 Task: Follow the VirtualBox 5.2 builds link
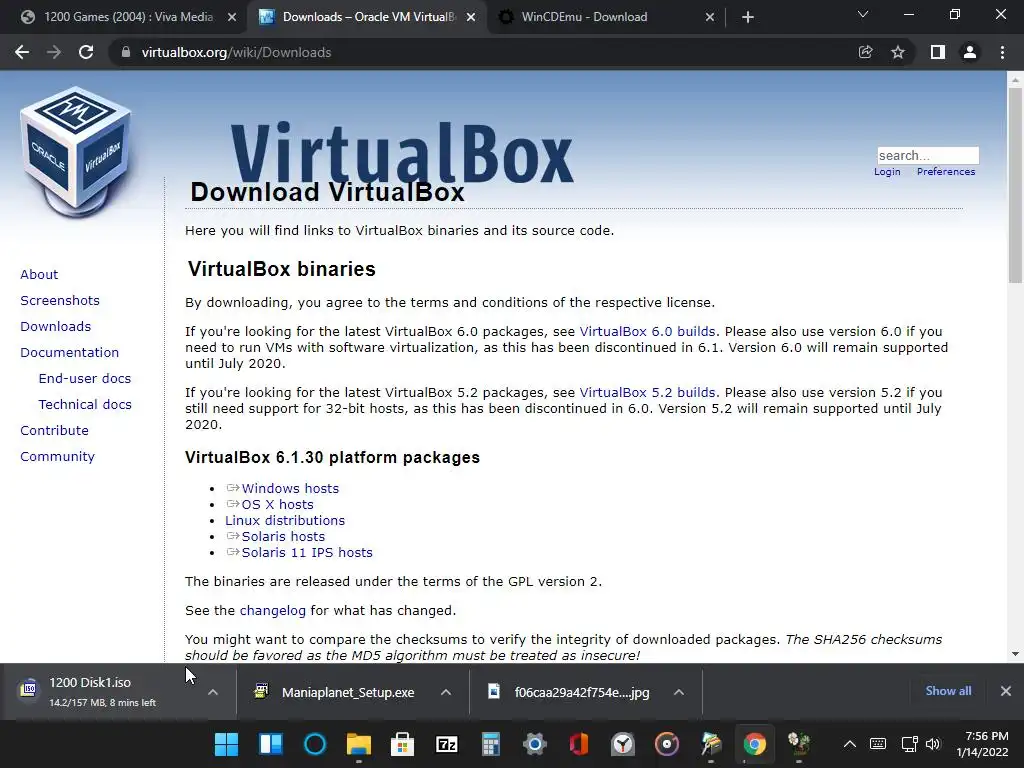pos(647,392)
